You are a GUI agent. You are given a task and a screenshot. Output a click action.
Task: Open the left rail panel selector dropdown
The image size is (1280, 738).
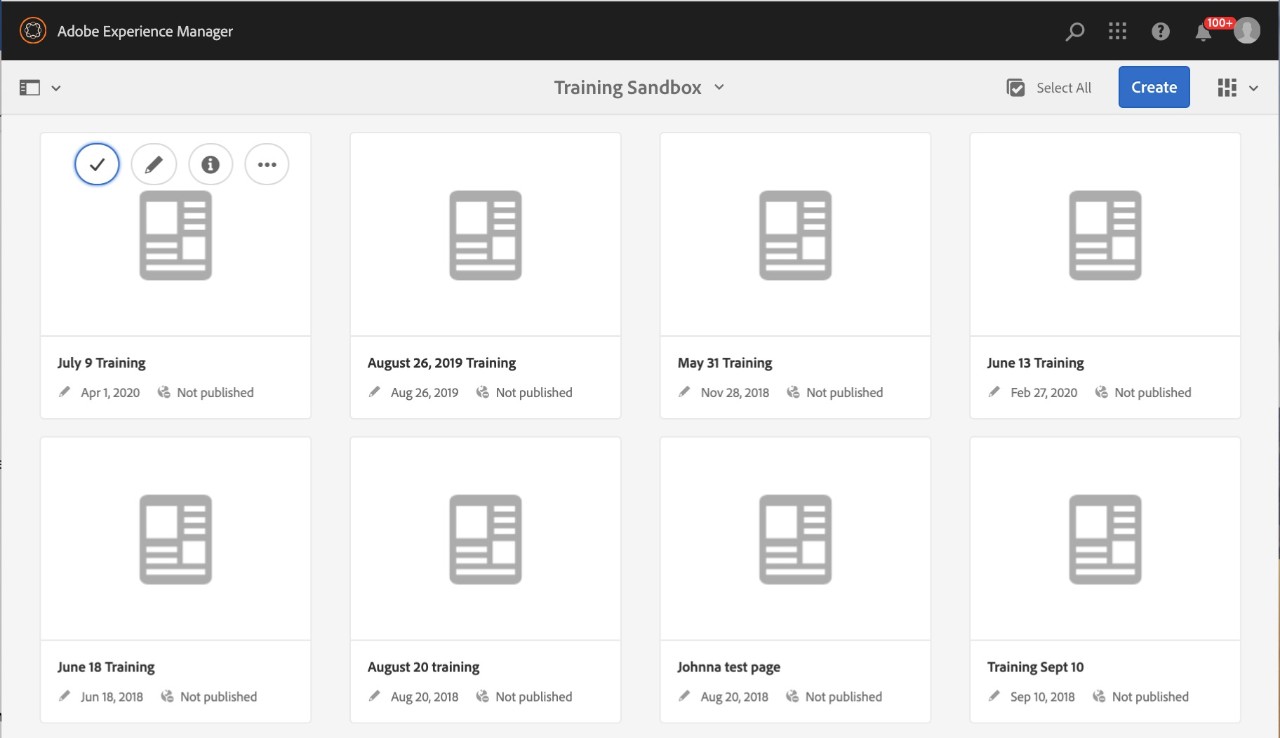coord(40,88)
